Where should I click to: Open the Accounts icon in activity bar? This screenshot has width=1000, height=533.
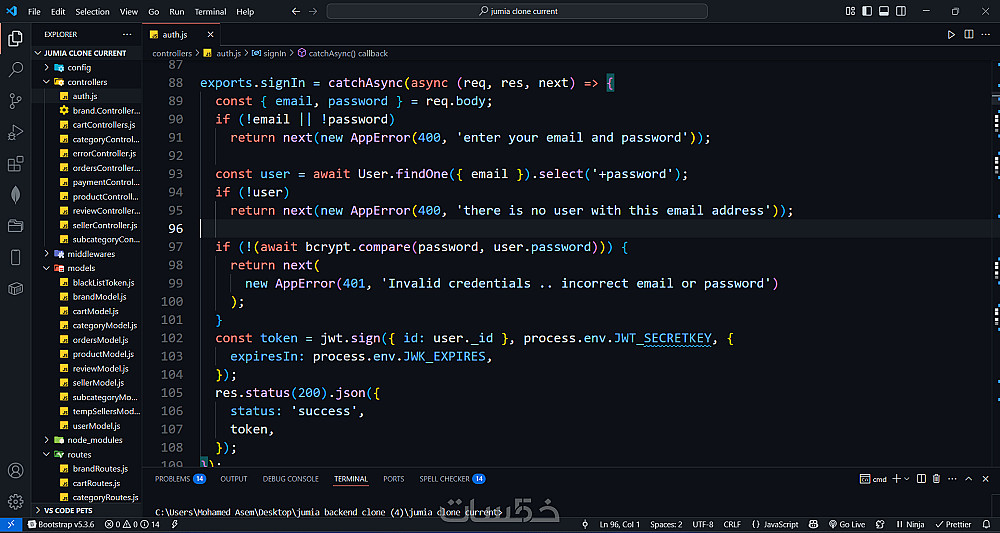click(15, 471)
